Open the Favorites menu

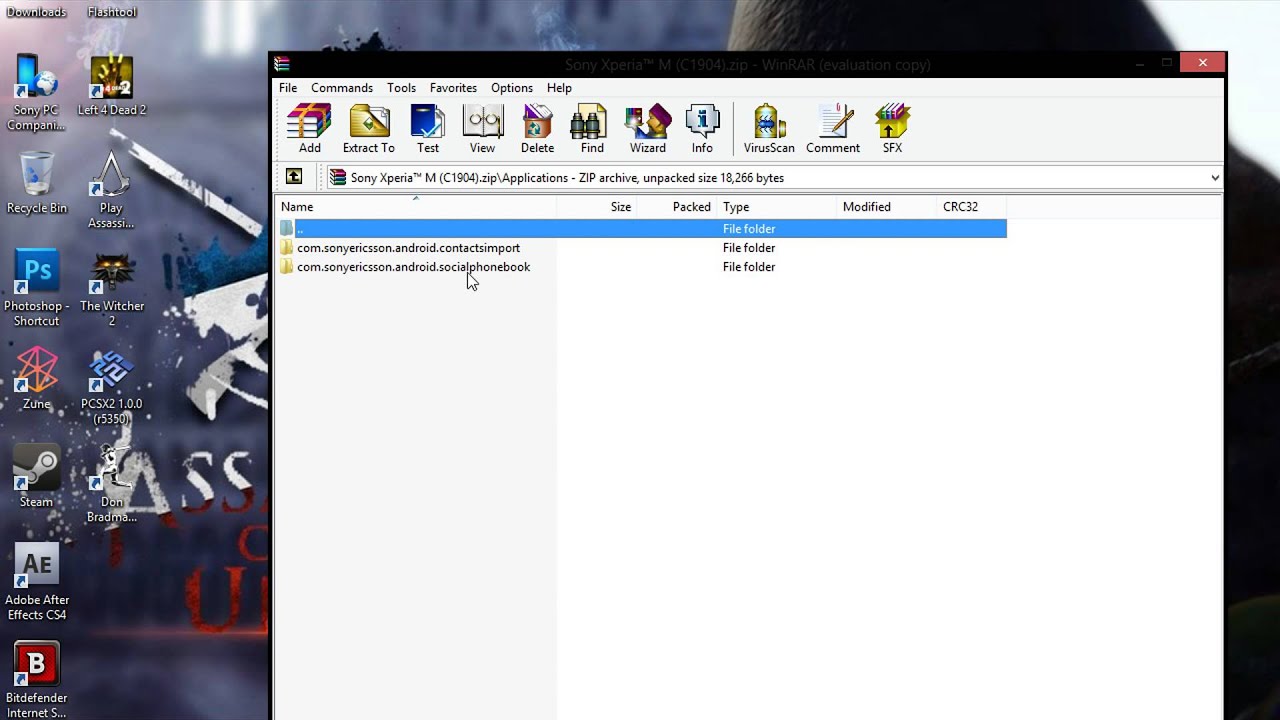point(453,88)
